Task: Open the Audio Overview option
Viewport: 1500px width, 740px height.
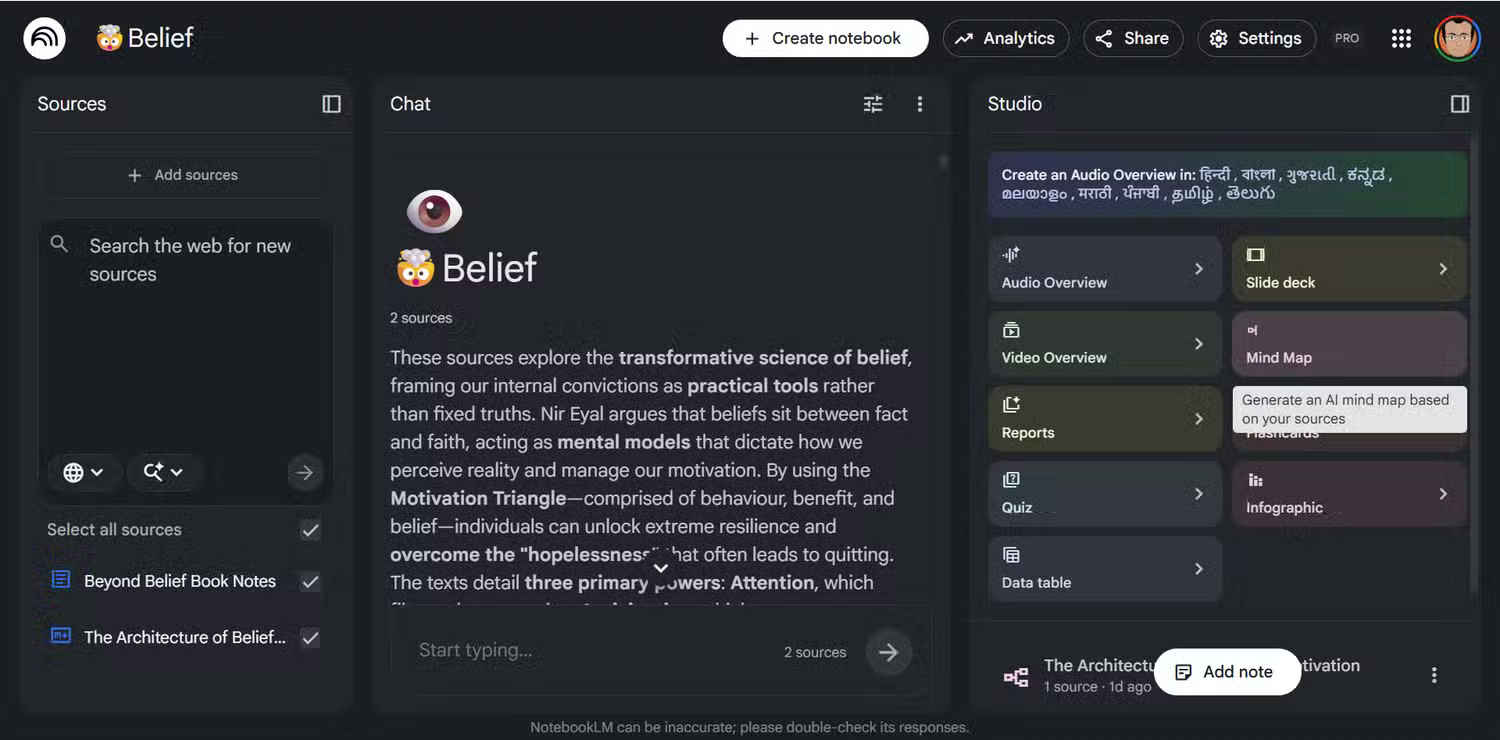Action: (1104, 269)
